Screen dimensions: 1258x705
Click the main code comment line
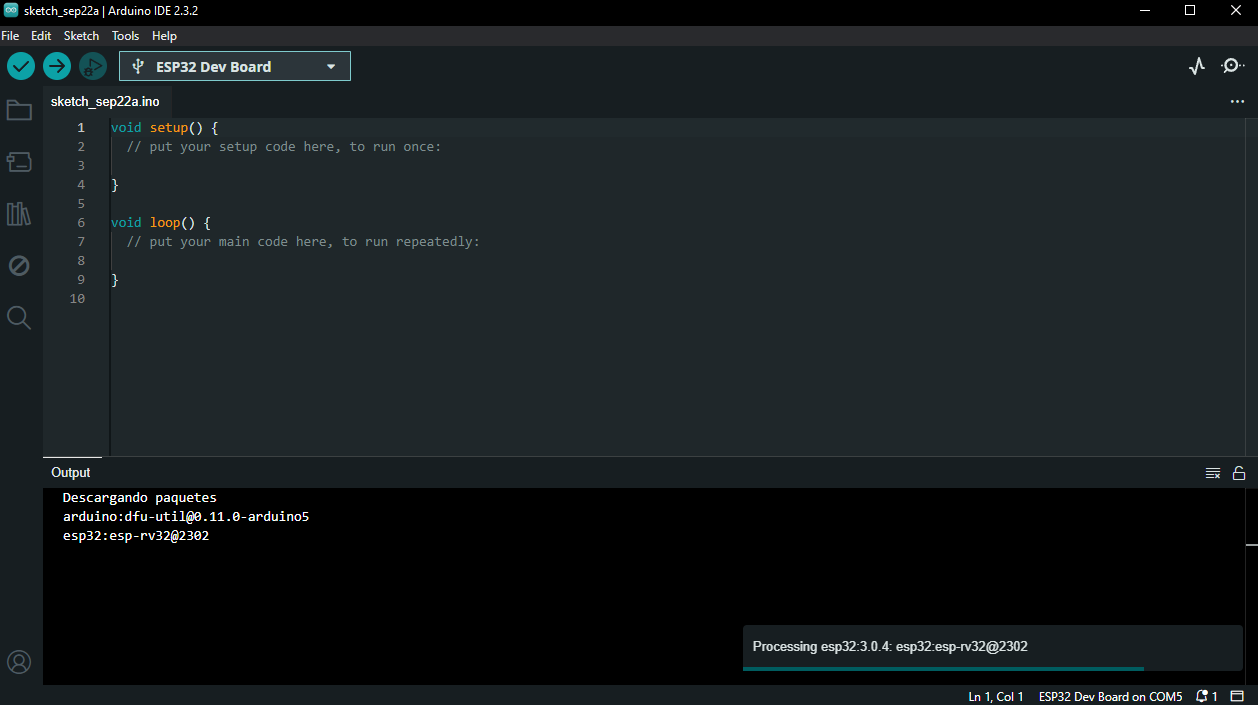coord(303,242)
